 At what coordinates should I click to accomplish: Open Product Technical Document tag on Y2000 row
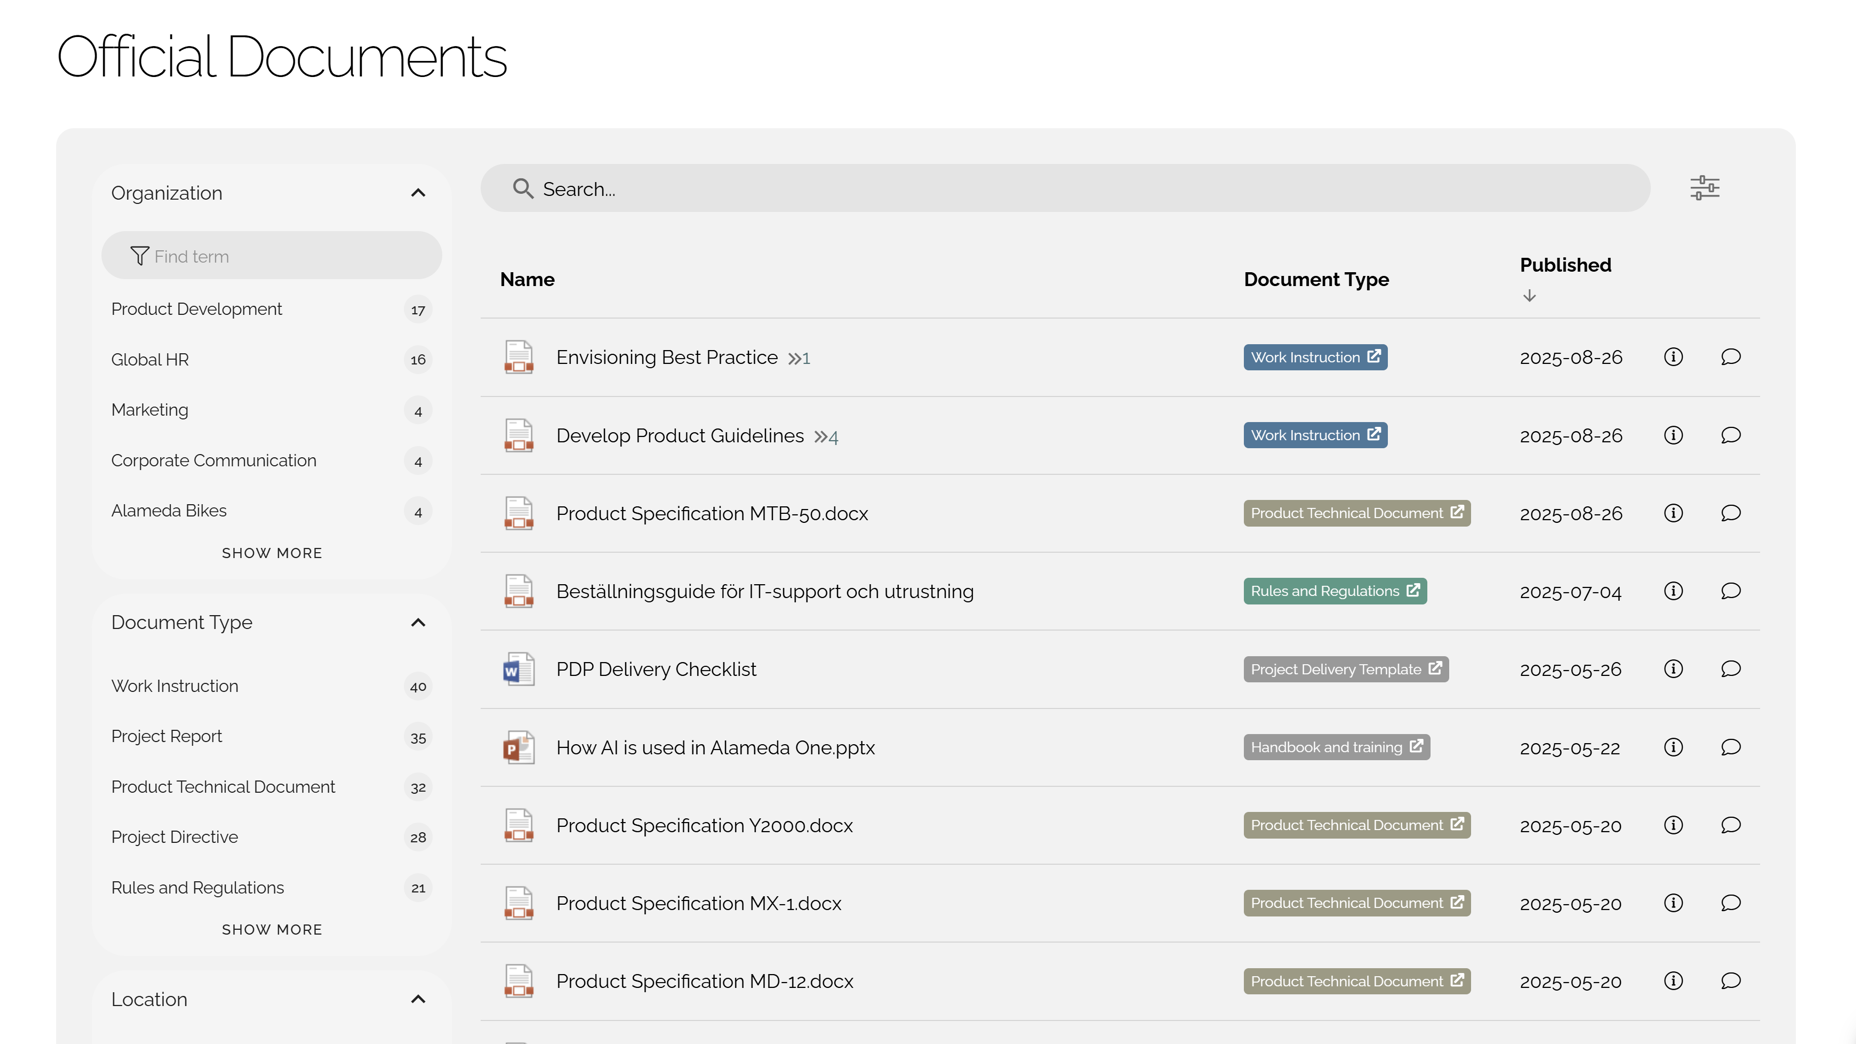point(1357,825)
